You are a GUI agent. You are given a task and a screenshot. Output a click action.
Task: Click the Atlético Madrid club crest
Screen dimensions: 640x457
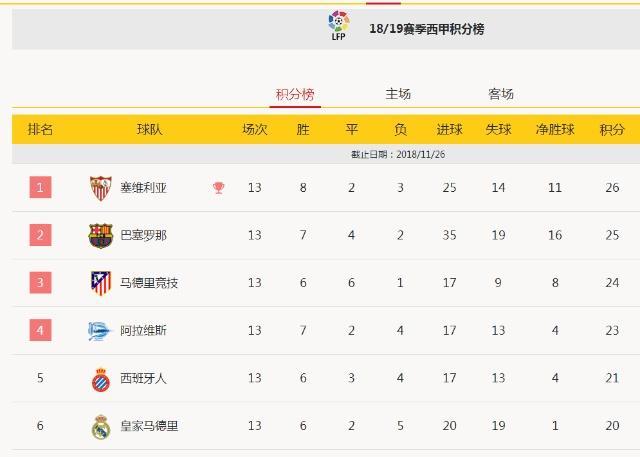100,283
